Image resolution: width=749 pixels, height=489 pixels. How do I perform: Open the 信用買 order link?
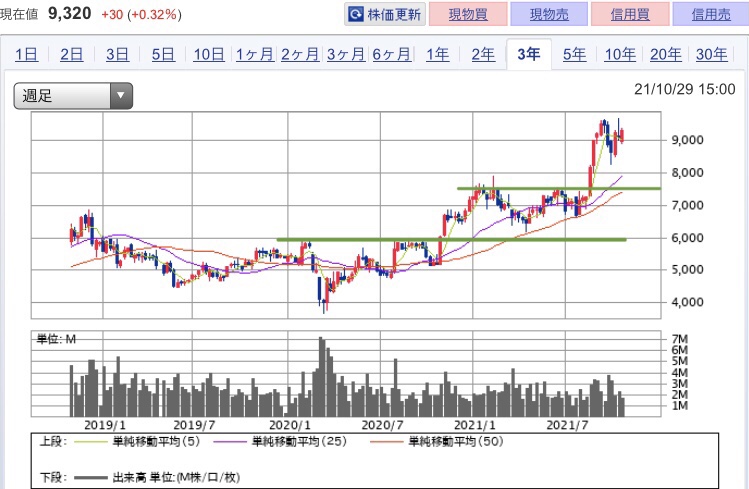(630, 14)
